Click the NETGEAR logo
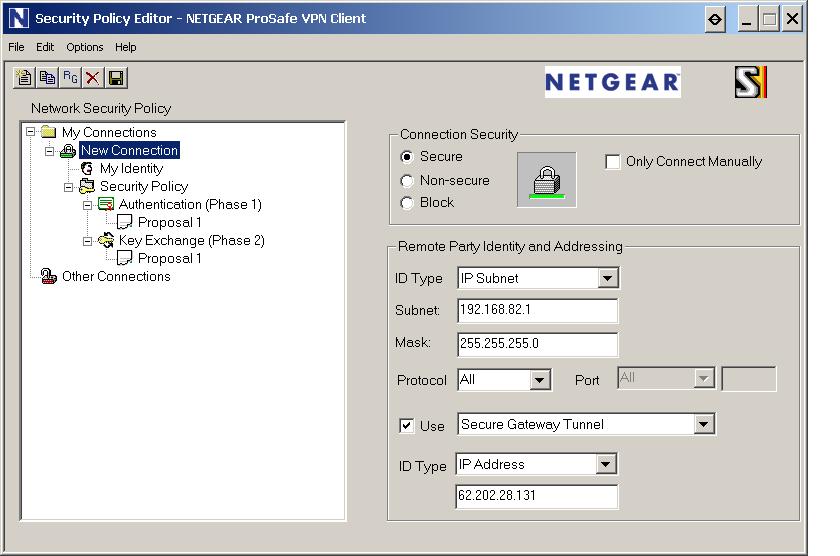Image resolution: width=840 pixels, height=556 pixels. (x=612, y=82)
